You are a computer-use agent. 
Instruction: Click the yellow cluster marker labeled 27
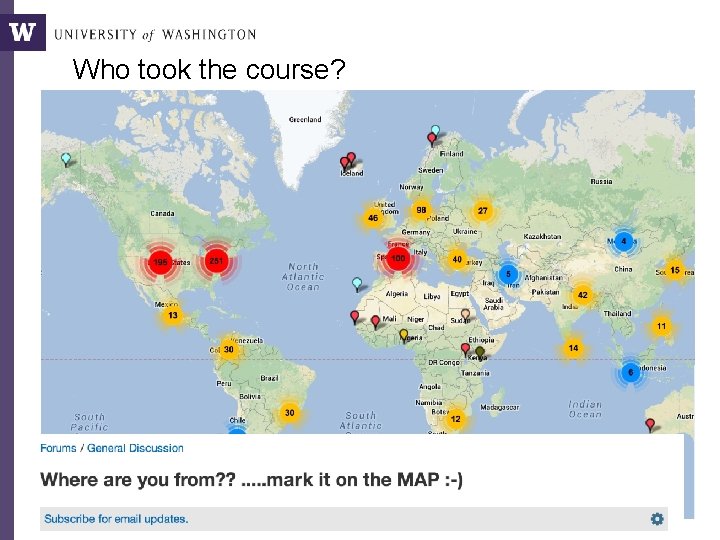[482, 211]
